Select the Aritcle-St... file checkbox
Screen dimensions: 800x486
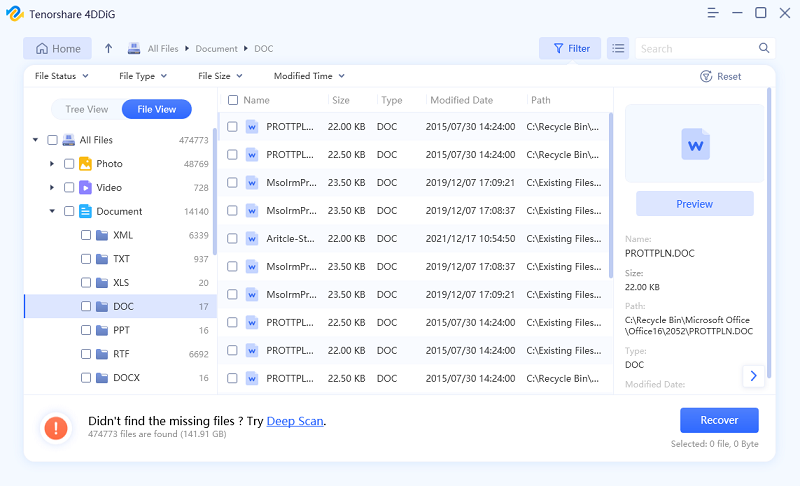[232, 239]
